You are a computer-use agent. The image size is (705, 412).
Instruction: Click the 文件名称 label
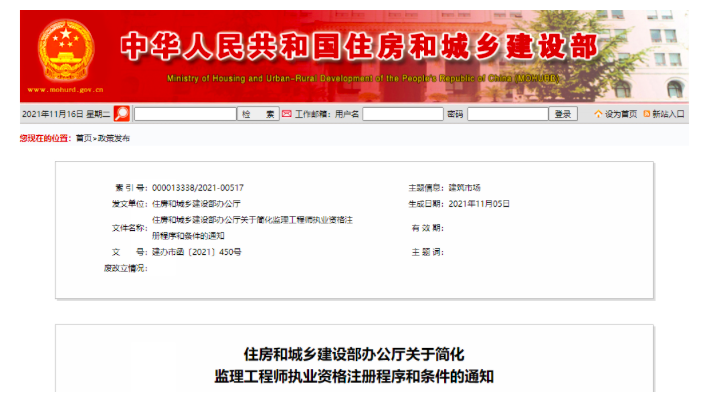click(129, 228)
